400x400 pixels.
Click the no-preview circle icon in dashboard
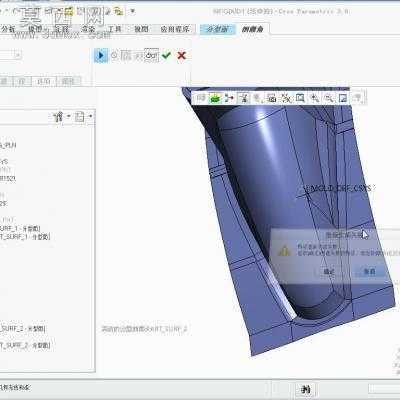(114, 55)
